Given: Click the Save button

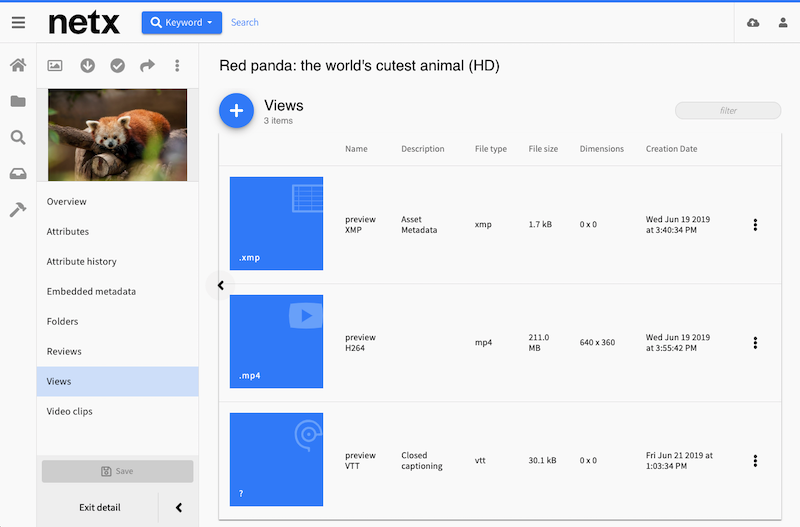Looking at the screenshot, I should point(117,471).
